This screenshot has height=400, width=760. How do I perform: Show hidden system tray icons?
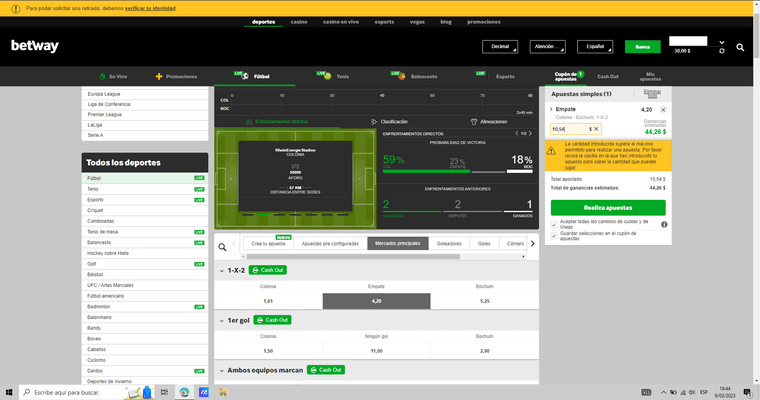pos(663,392)
